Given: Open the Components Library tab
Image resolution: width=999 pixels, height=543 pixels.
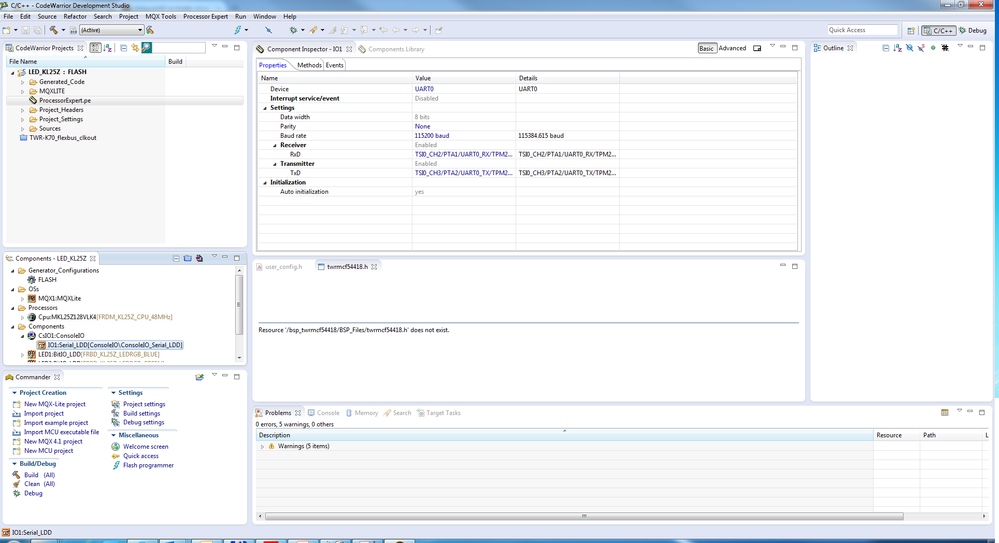Looking at the screenshot, I should click(x=391, y=49).
